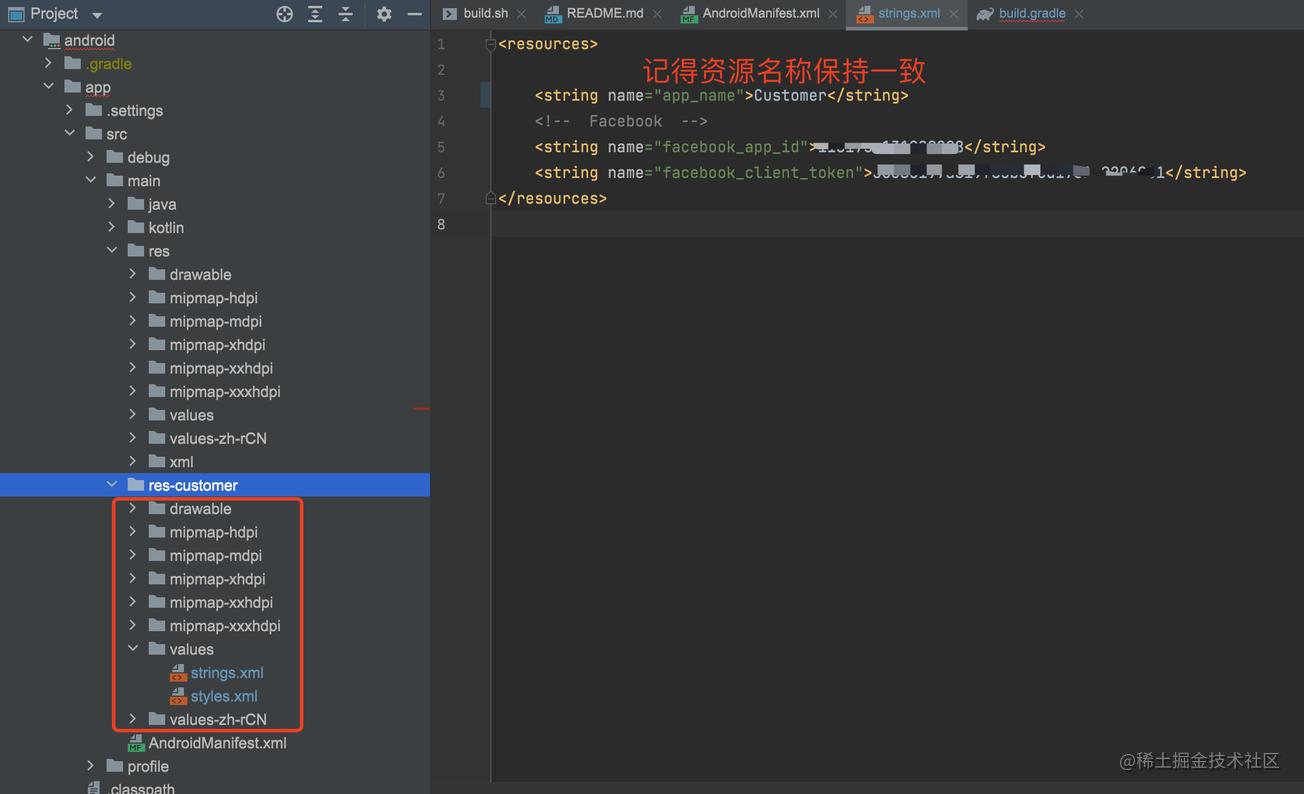Expand the java folder under main
Image resolution: width=1304 pixels, height=794 pixels.
click(x=112, y=204)
